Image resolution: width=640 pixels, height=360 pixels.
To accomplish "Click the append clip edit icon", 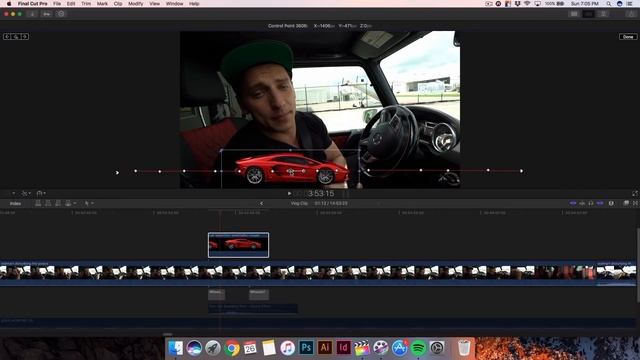I will [x=58, y=203].
